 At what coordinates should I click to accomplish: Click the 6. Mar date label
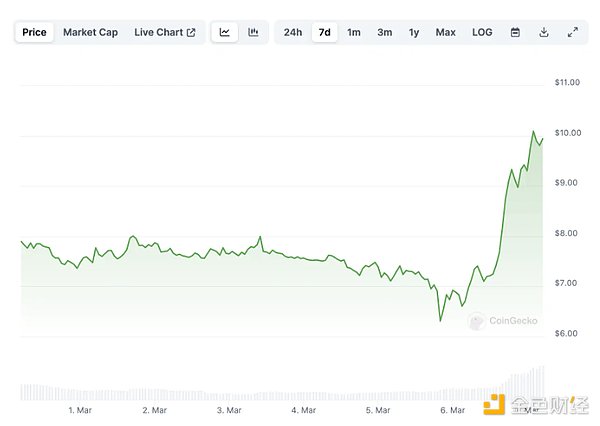tap(452, 410)
